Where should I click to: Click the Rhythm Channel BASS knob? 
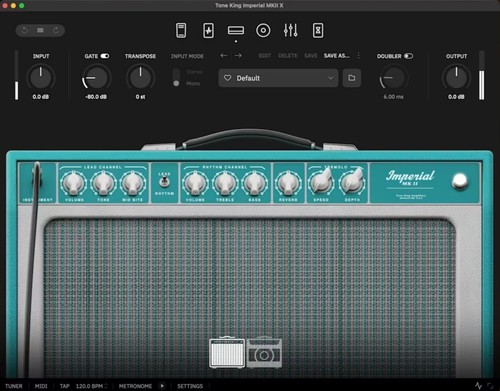[x=254, y=183]
